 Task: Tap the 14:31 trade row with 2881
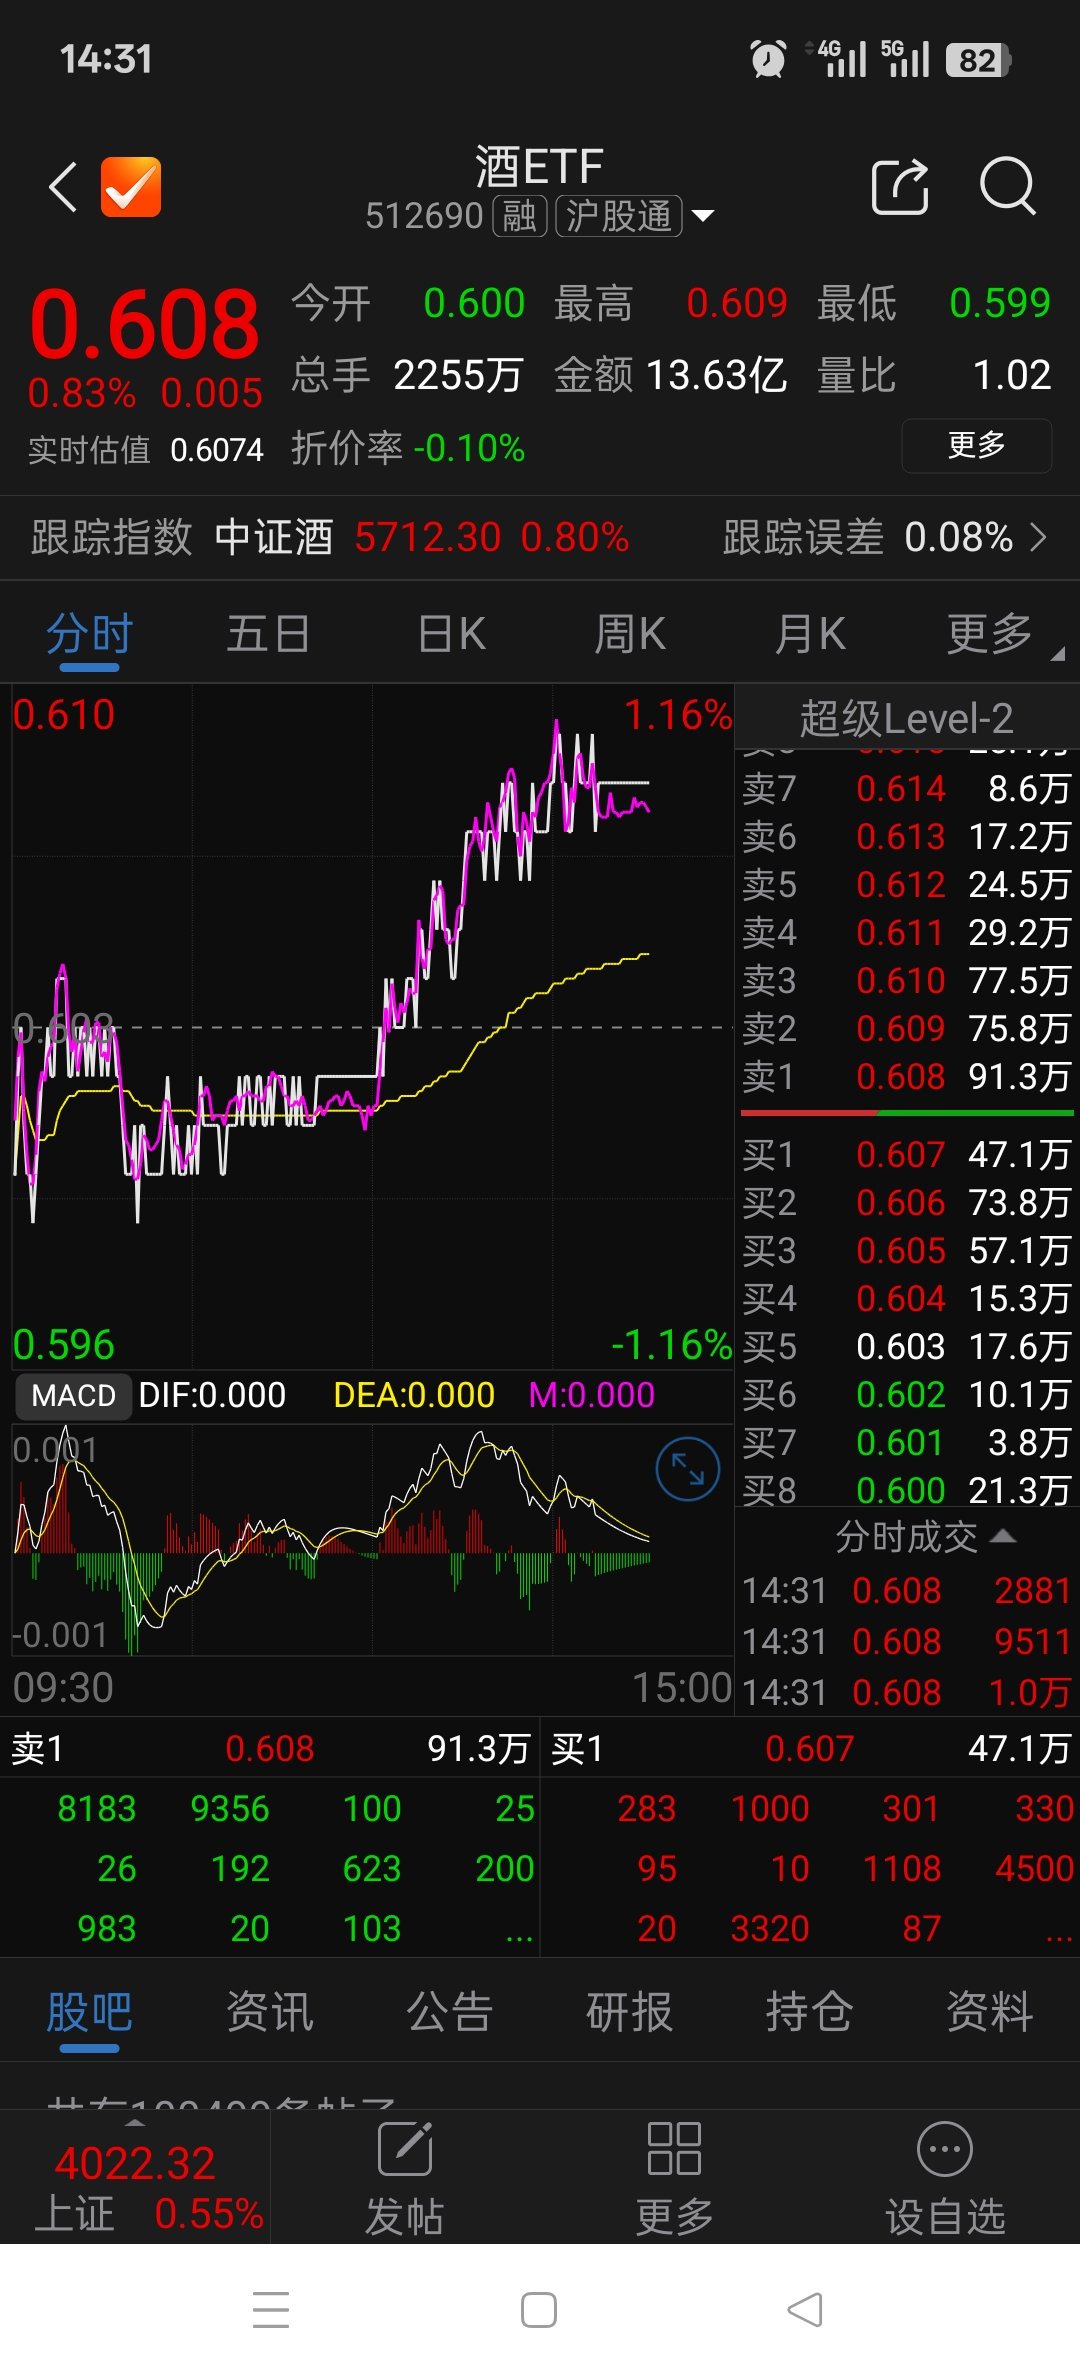point(907,1590)
